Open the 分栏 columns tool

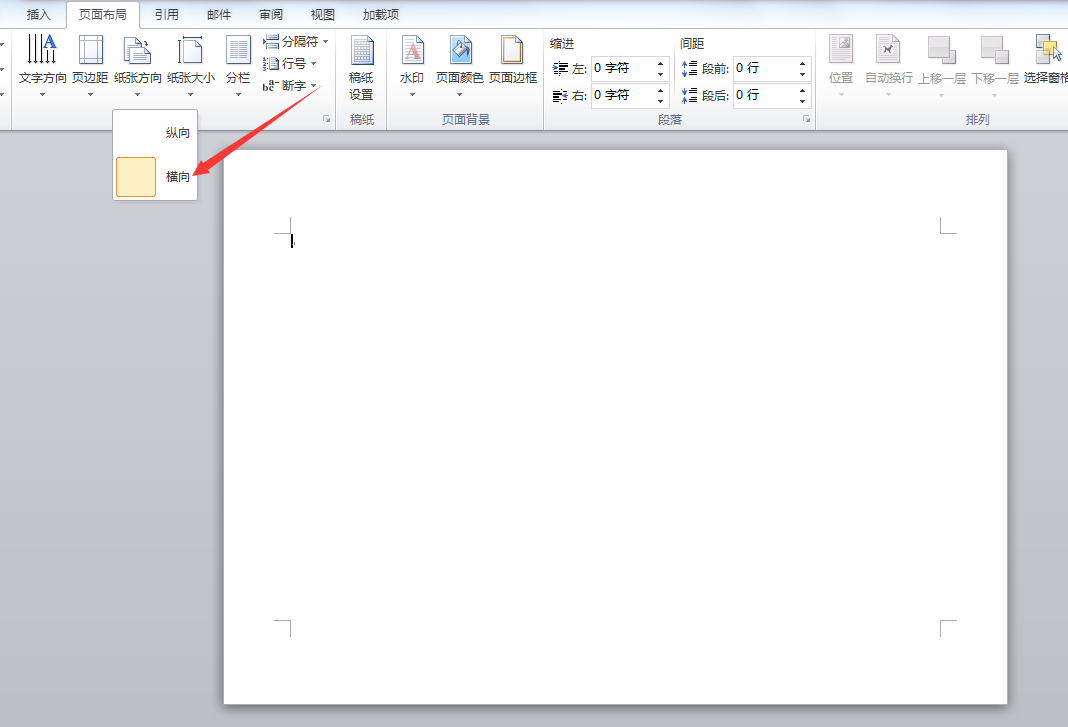(x=238, y=66)
